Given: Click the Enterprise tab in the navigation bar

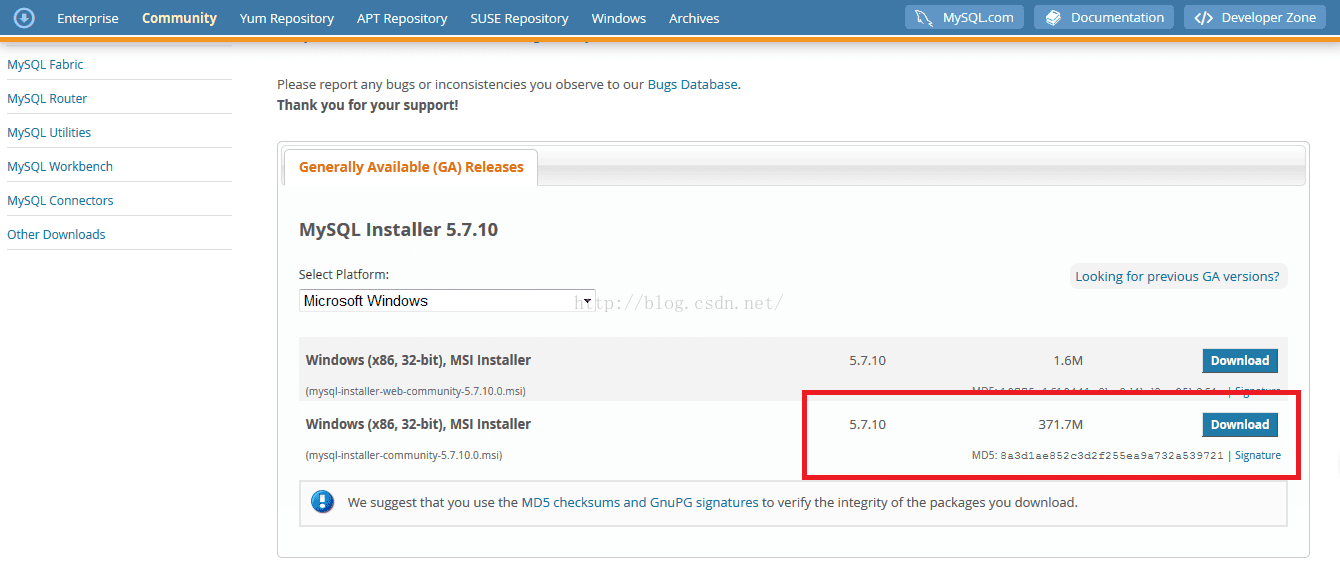Looking at the screenshot, I should coord(88,17).
